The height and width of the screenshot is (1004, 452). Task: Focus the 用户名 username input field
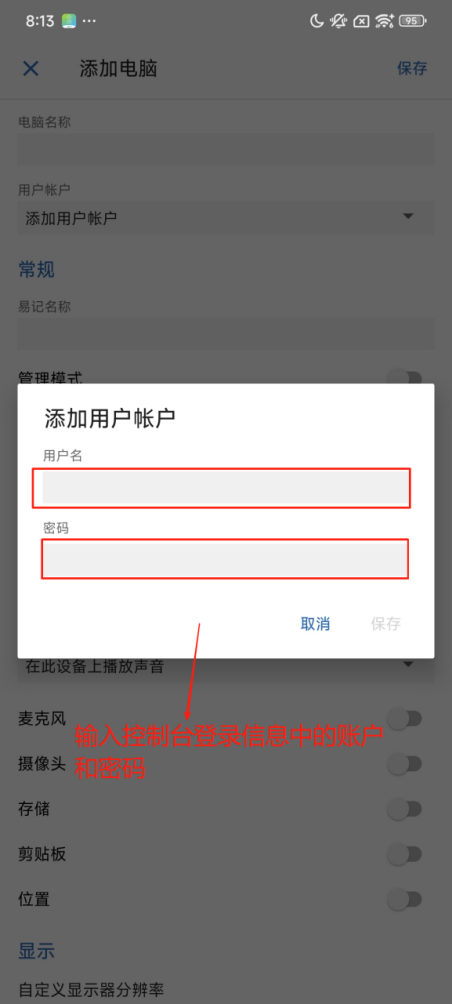click(x=225, y=488)
